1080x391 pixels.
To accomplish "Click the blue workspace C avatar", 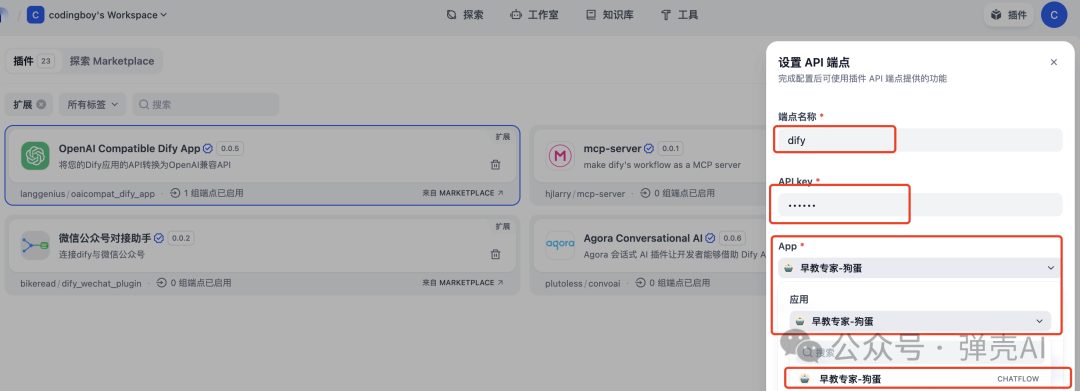I will 35,14.
